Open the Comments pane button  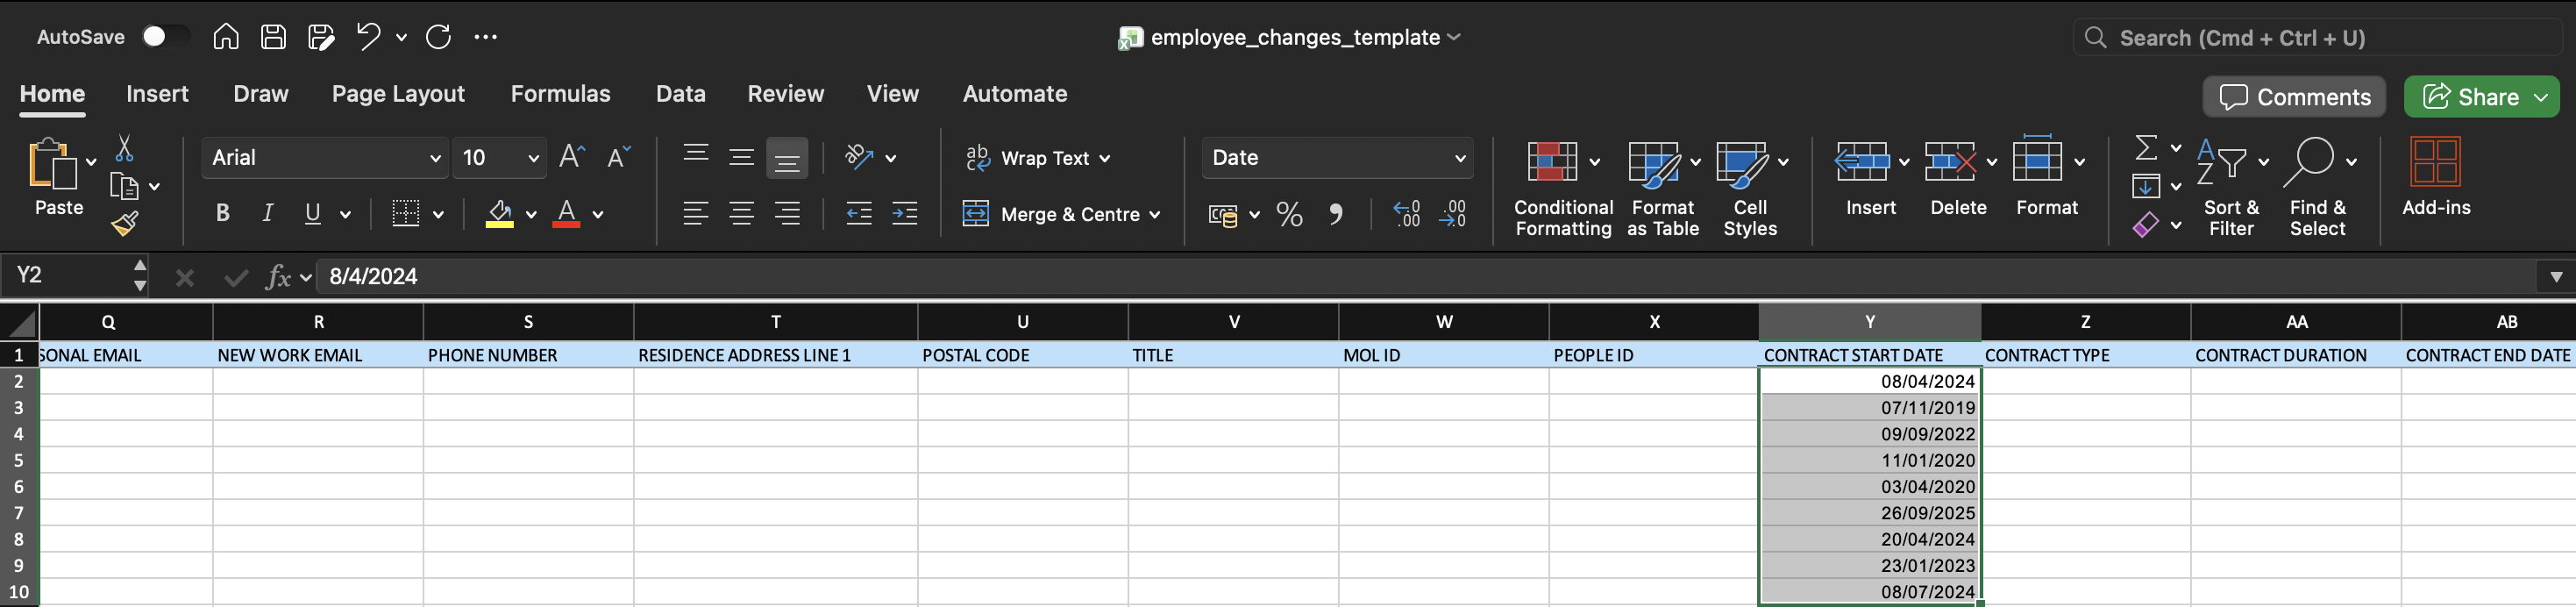pyautogui.click(x=2294, y=97)
